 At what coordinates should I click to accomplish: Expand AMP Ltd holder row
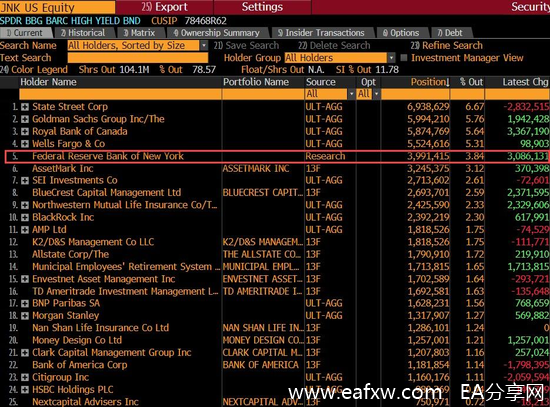25,230
